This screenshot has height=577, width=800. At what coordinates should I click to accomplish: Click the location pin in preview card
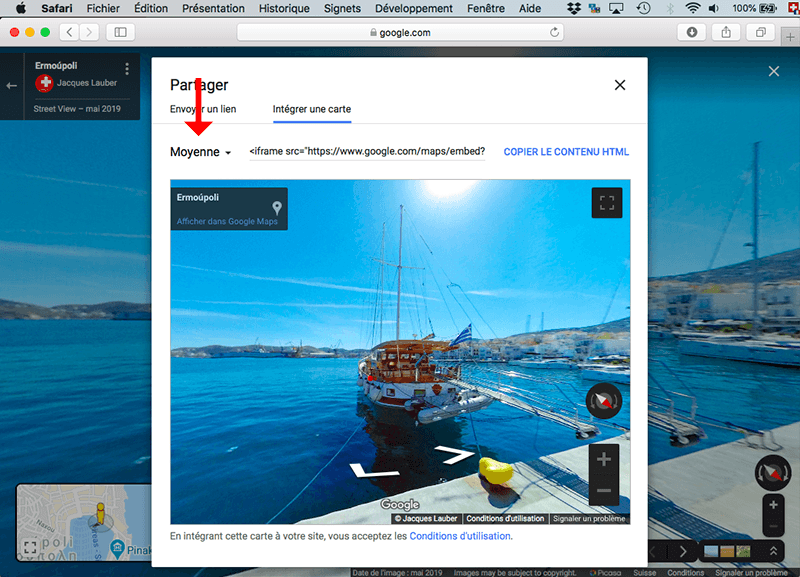[x=277, y=207]
